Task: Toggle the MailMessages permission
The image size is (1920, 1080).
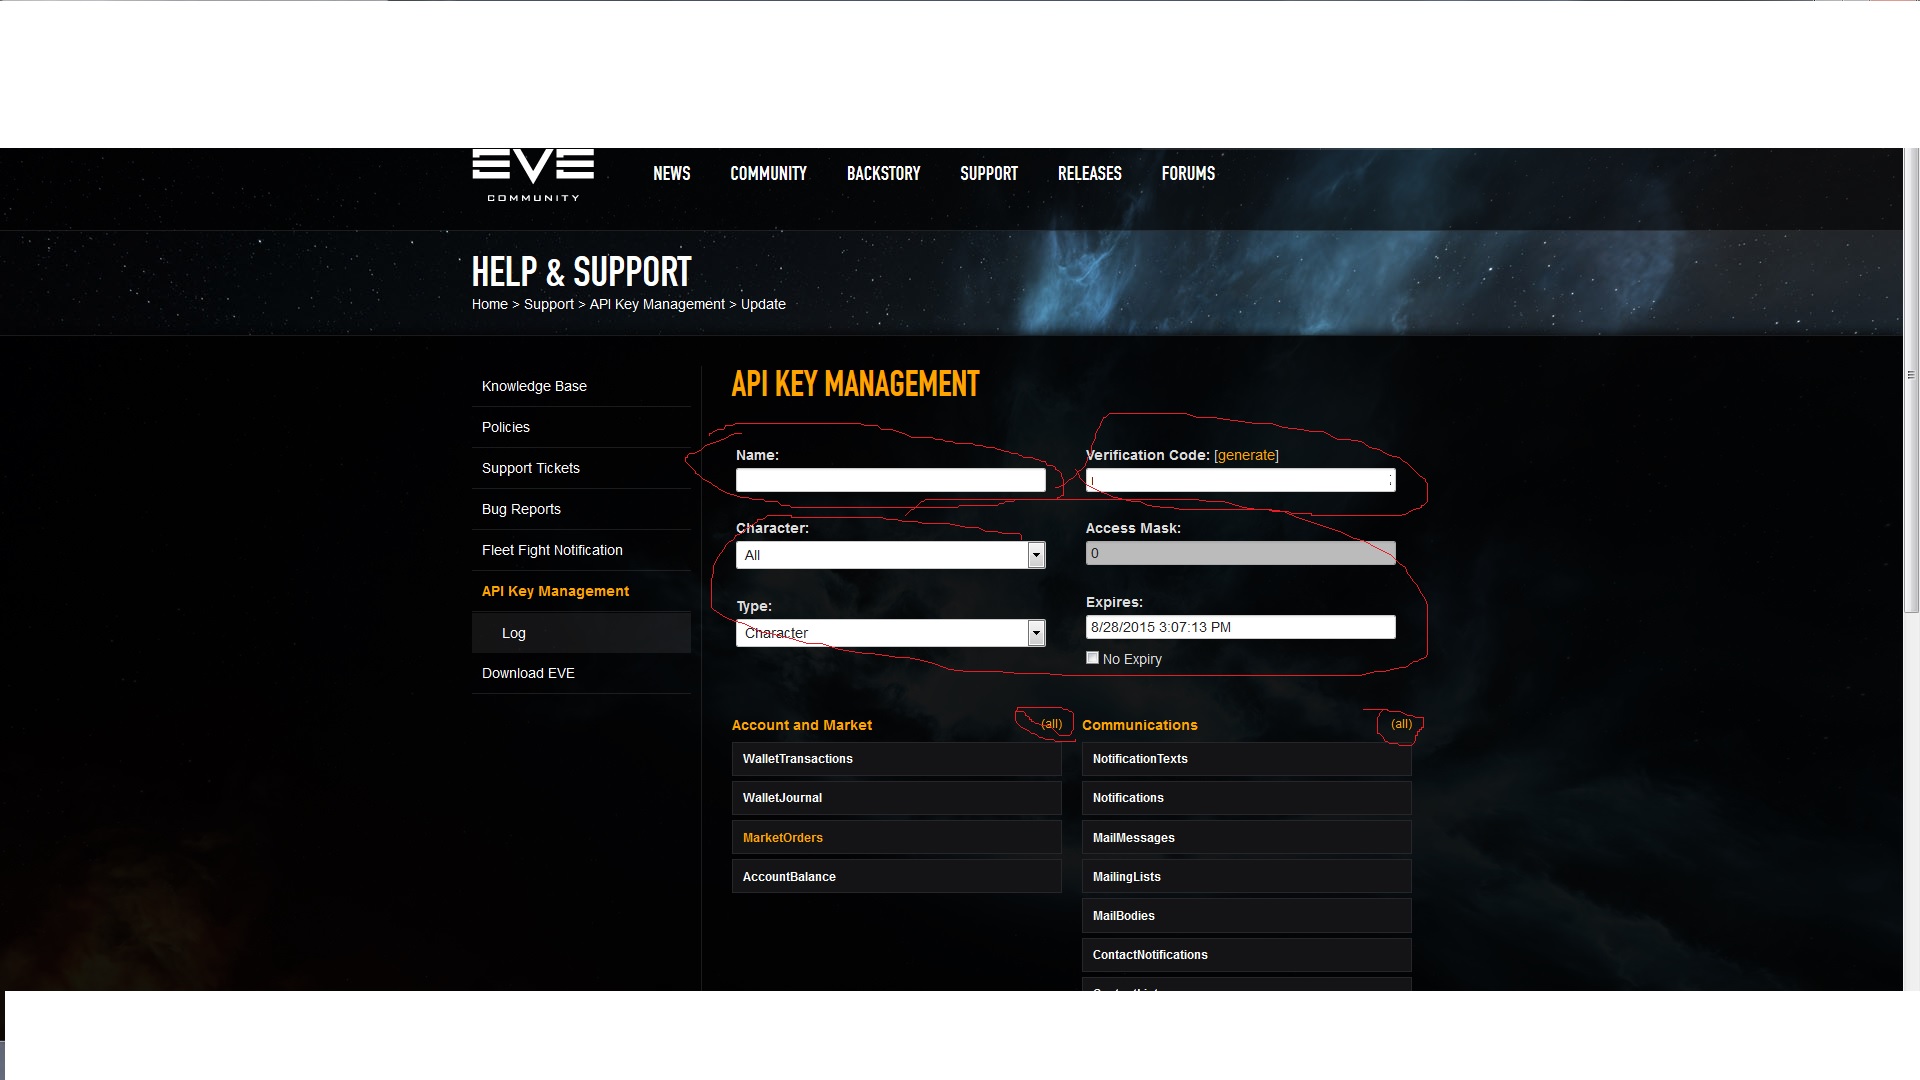Action: tap(1246, 838)
